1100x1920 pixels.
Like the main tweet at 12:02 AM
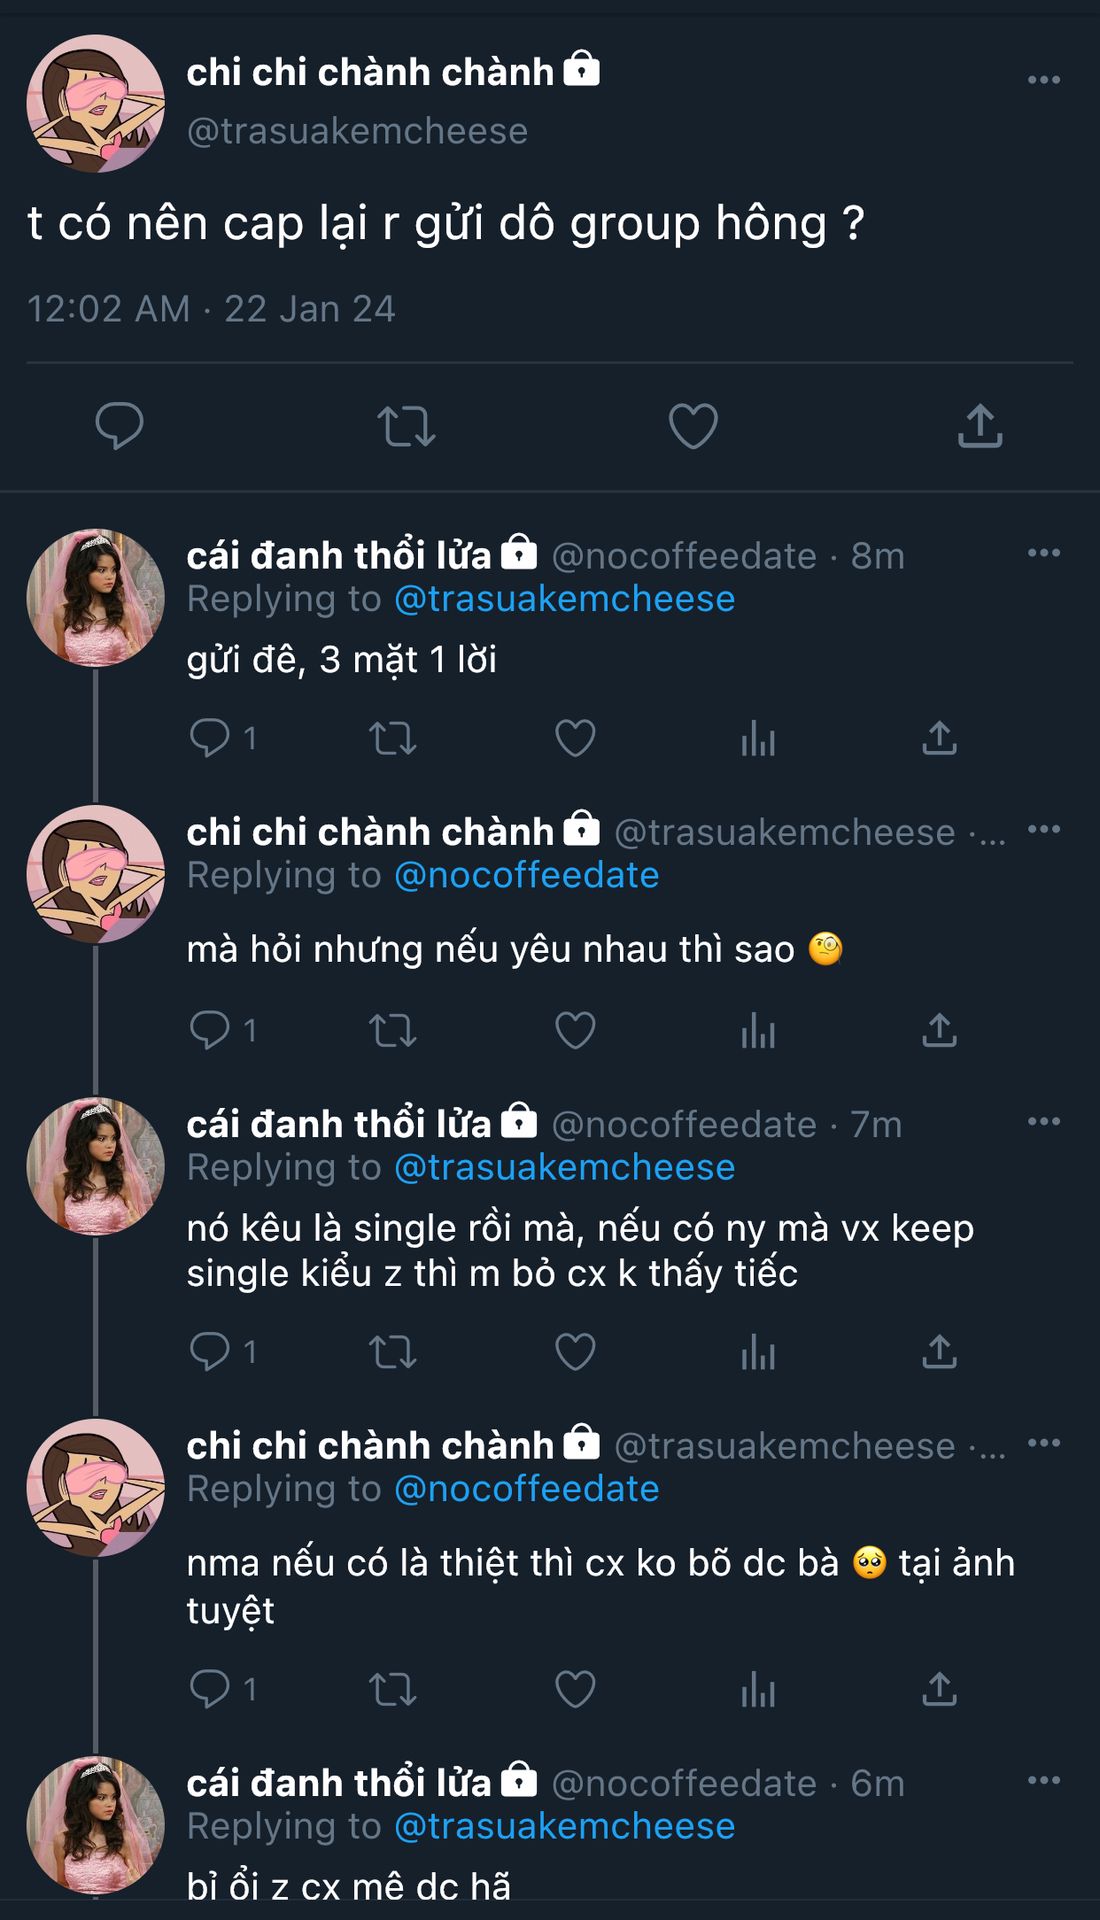(x=693, y=426)
